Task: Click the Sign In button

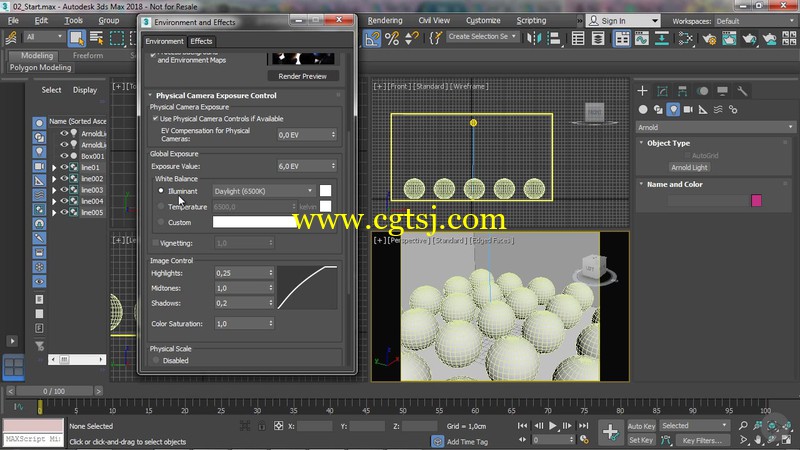Action: pyautogui.click(x=623, y=21)
